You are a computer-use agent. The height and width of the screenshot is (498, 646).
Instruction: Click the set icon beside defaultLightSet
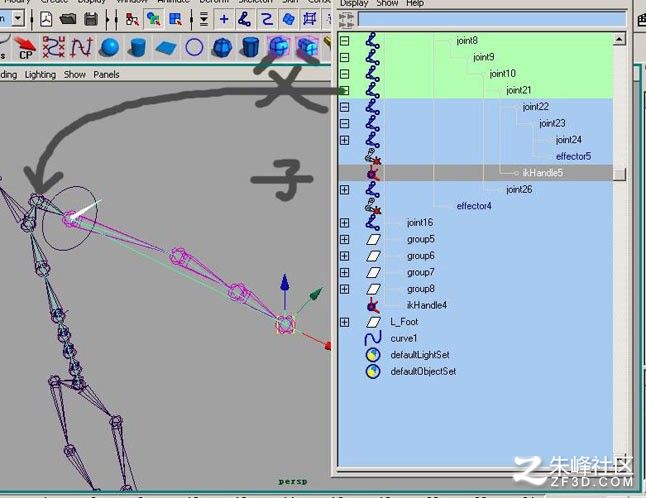(373, 355)
